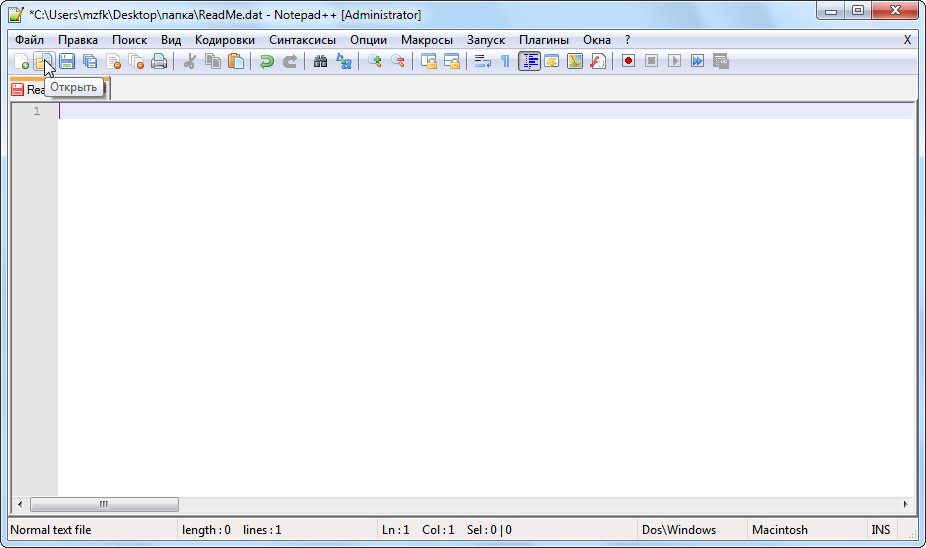
Task: Open the Плагины menu
Action: [543, 40]
